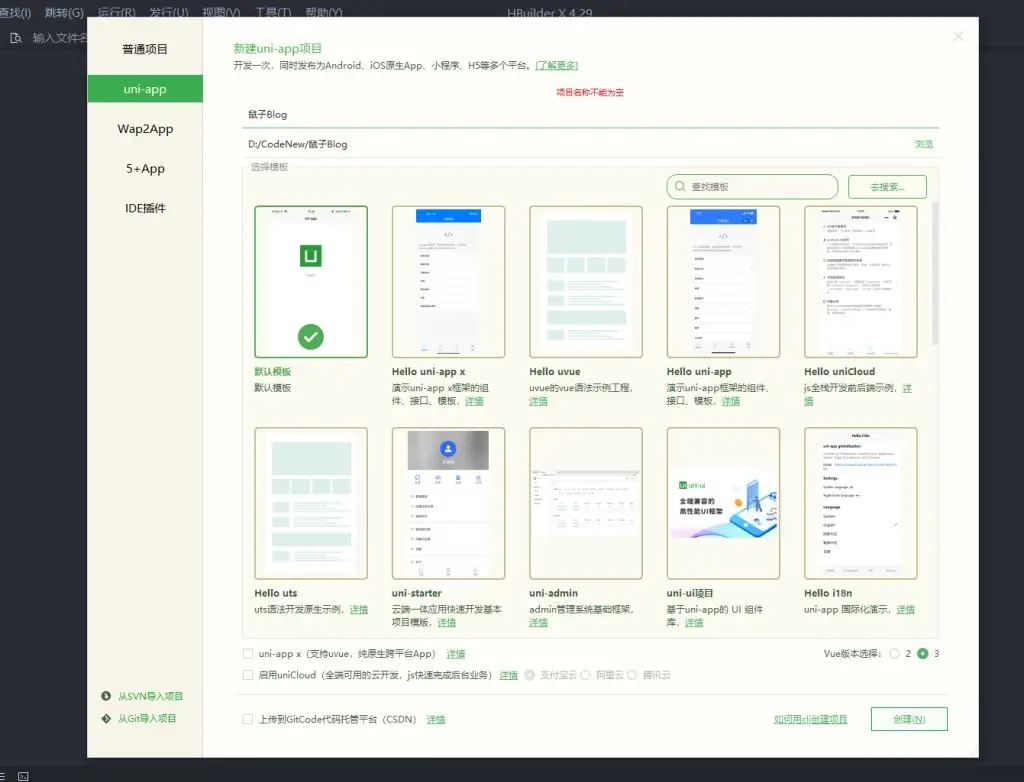Image resolution: width=1024 pixels, height=782 pixels.
Task: Select Vue version 2 radio button
Action: (895, 653)
